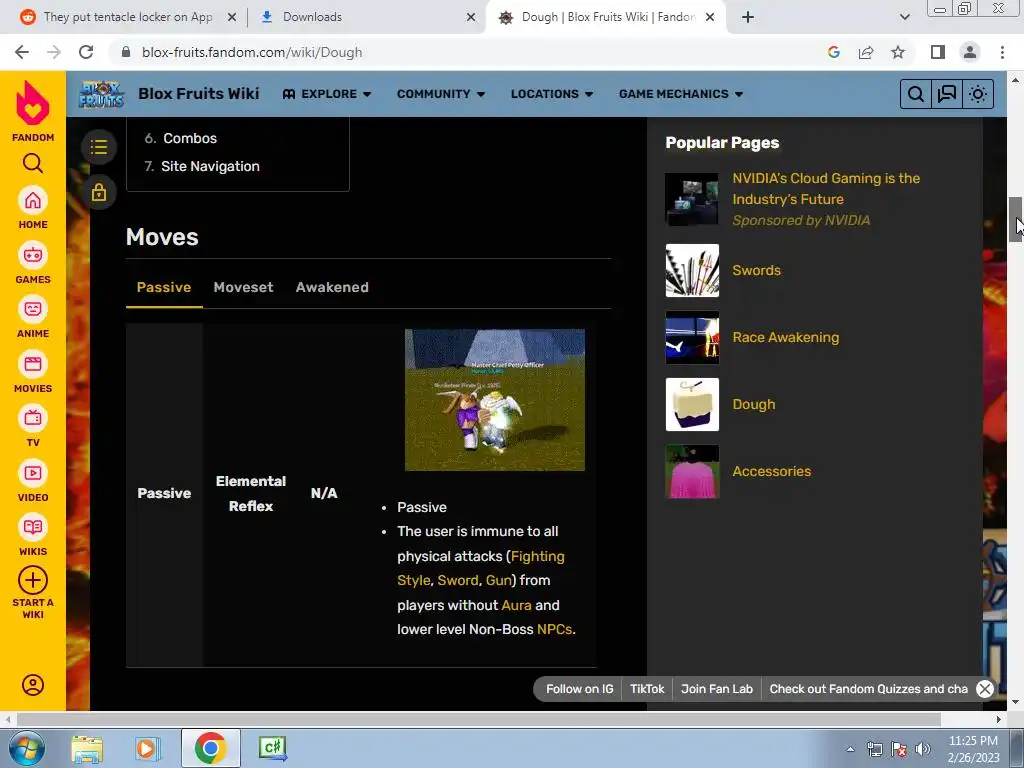Go back with browser back arrow

pyautogui.click(x=22, y=52)
